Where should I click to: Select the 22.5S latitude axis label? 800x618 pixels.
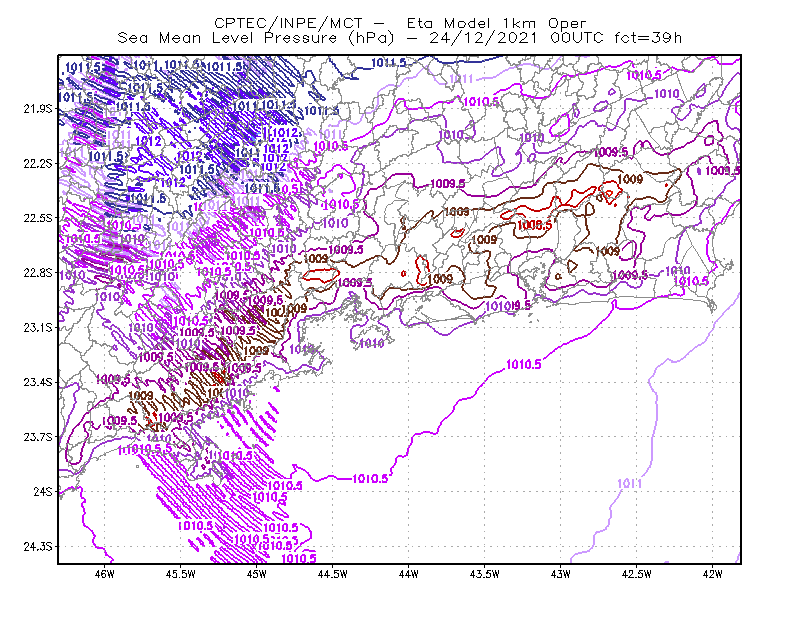click(38, 218)
